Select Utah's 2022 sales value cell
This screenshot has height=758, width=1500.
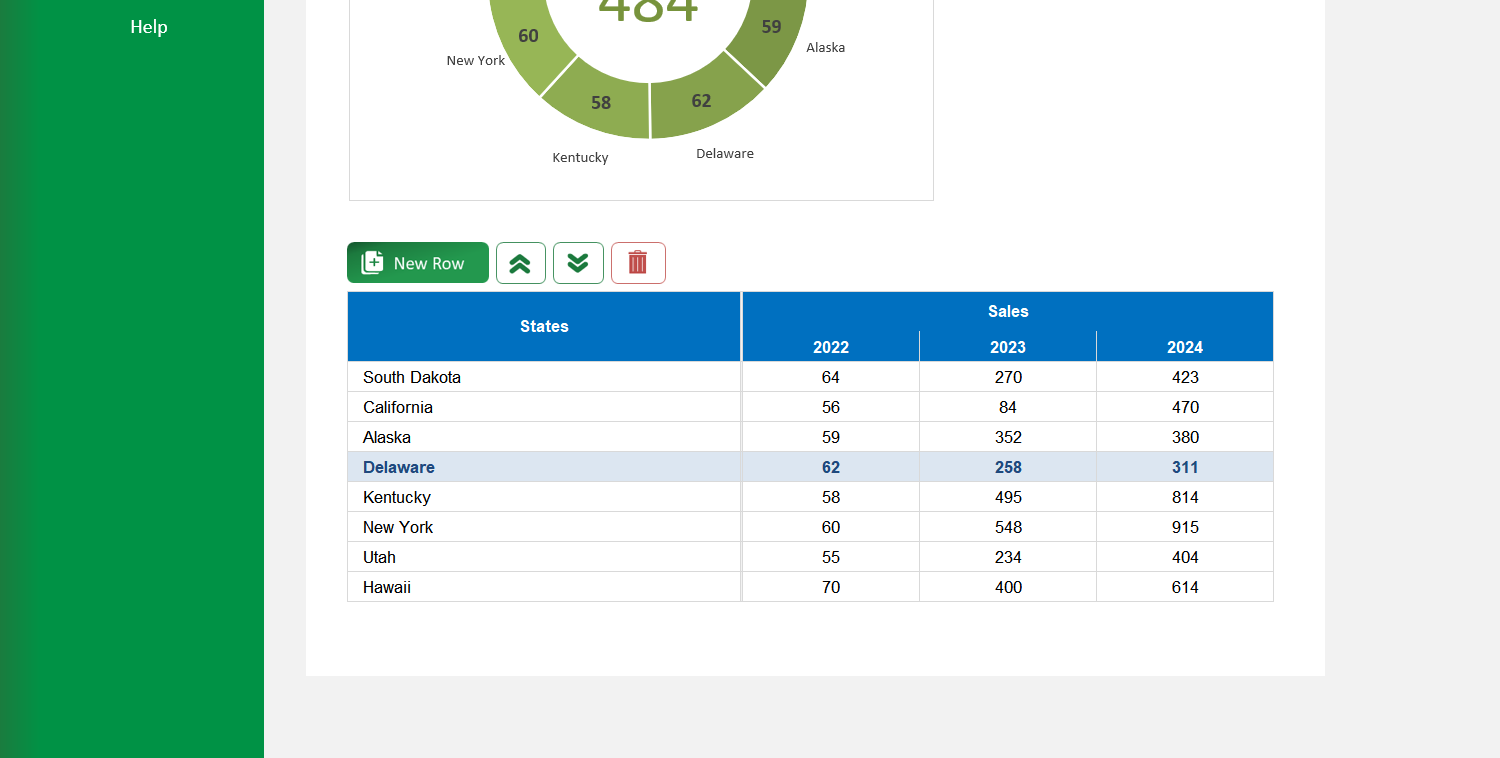coord(830,557)
